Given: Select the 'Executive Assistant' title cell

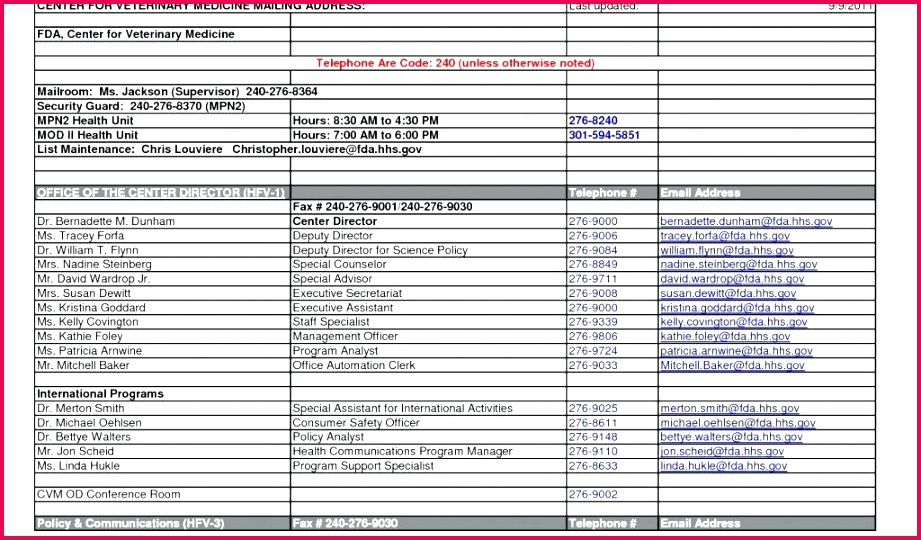Looking at the screenshot, I should coord(428,308).
